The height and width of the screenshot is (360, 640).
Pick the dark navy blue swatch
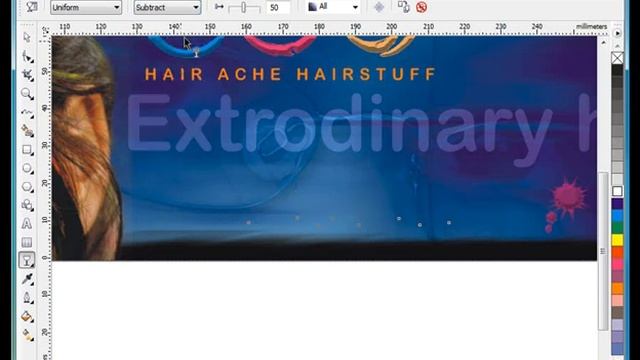tap(618, 204)
